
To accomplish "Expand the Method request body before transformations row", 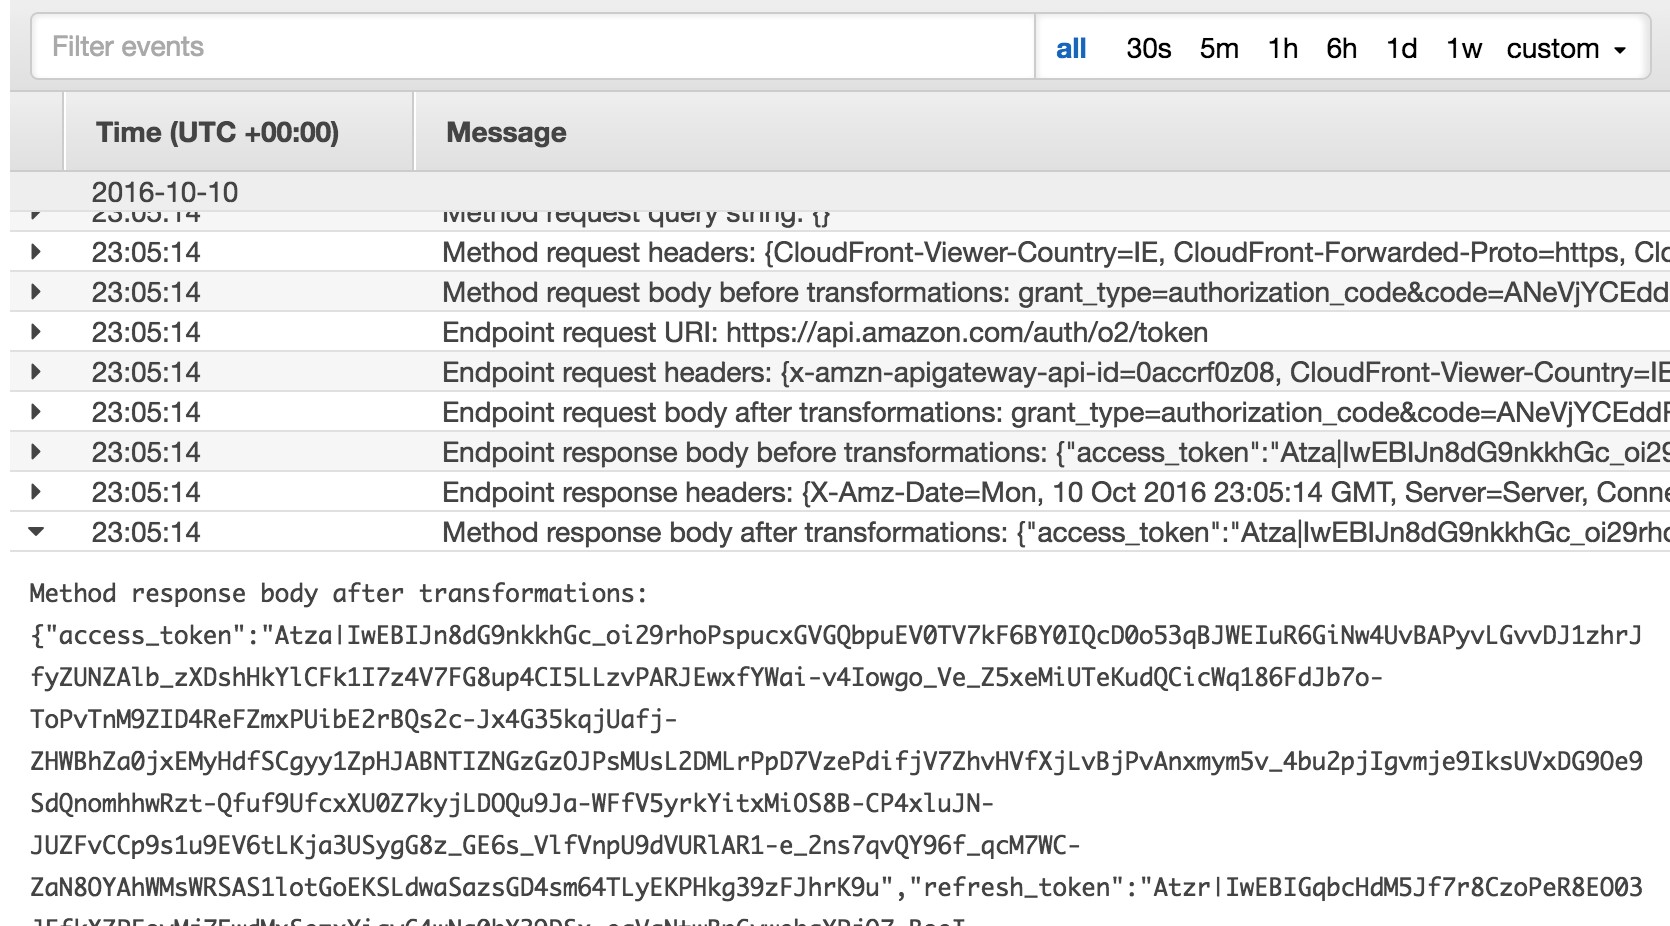I will tap(36, 292).
